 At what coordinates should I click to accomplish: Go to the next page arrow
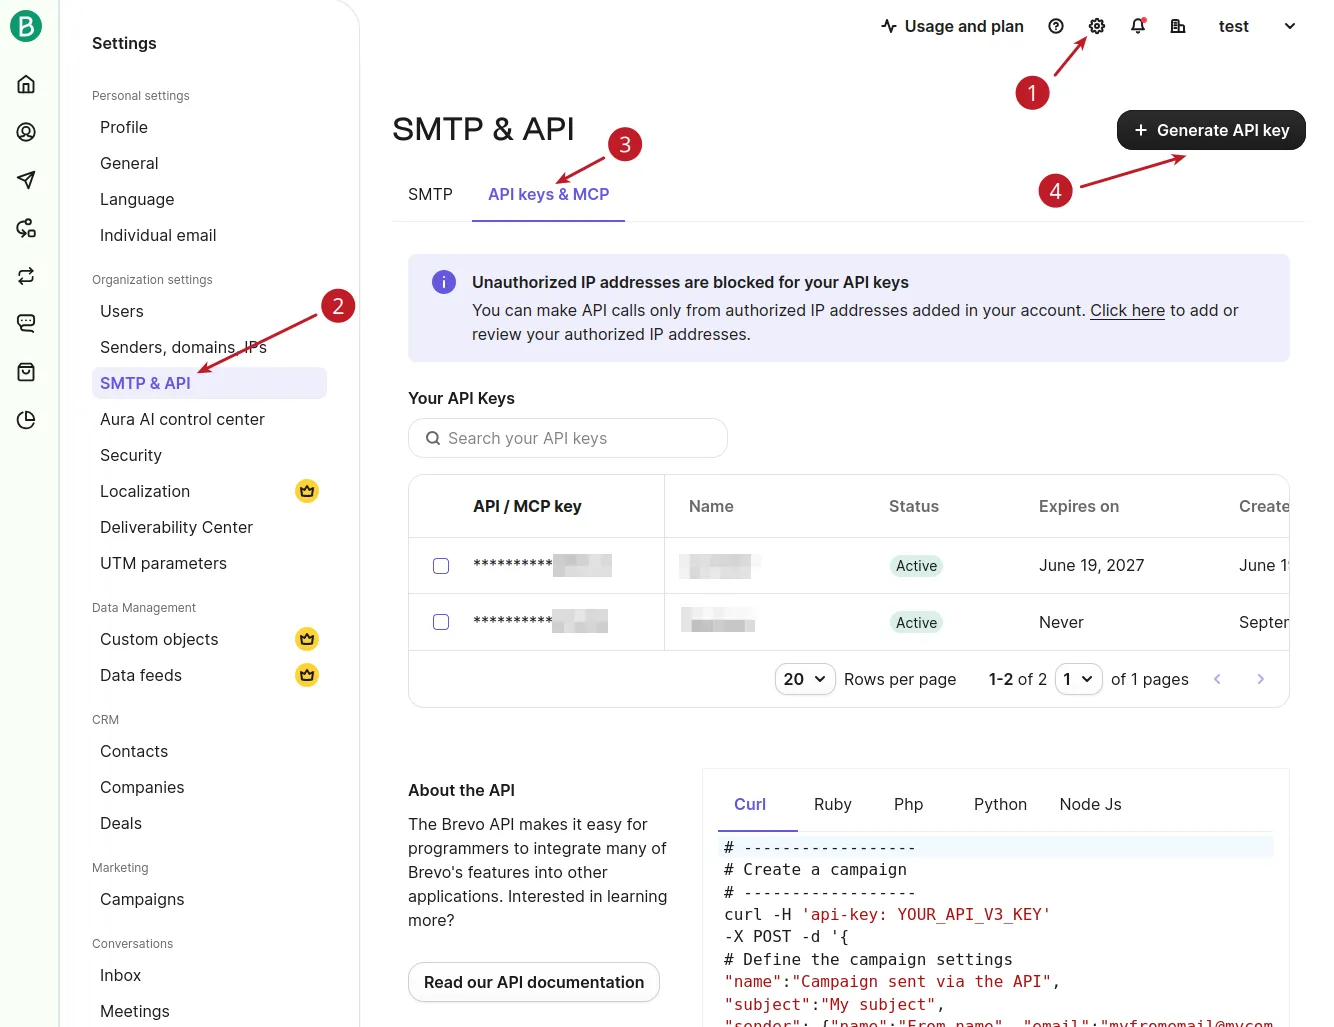coord(1260,679)
